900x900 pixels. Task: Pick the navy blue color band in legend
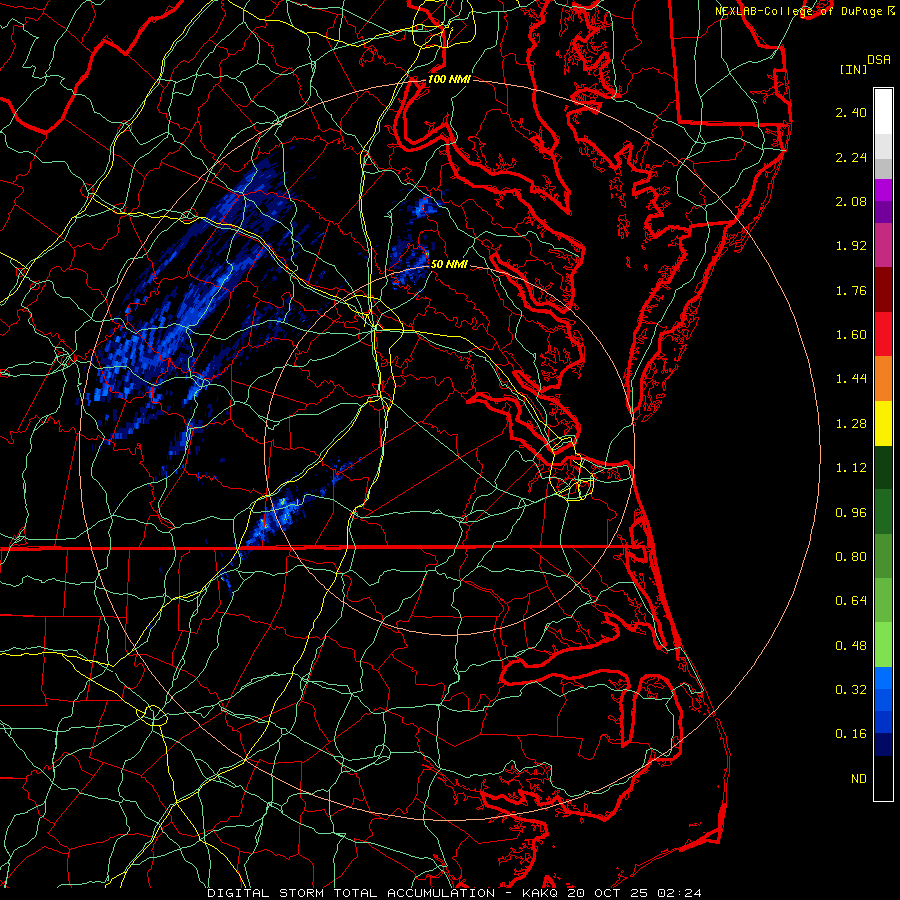883,745
